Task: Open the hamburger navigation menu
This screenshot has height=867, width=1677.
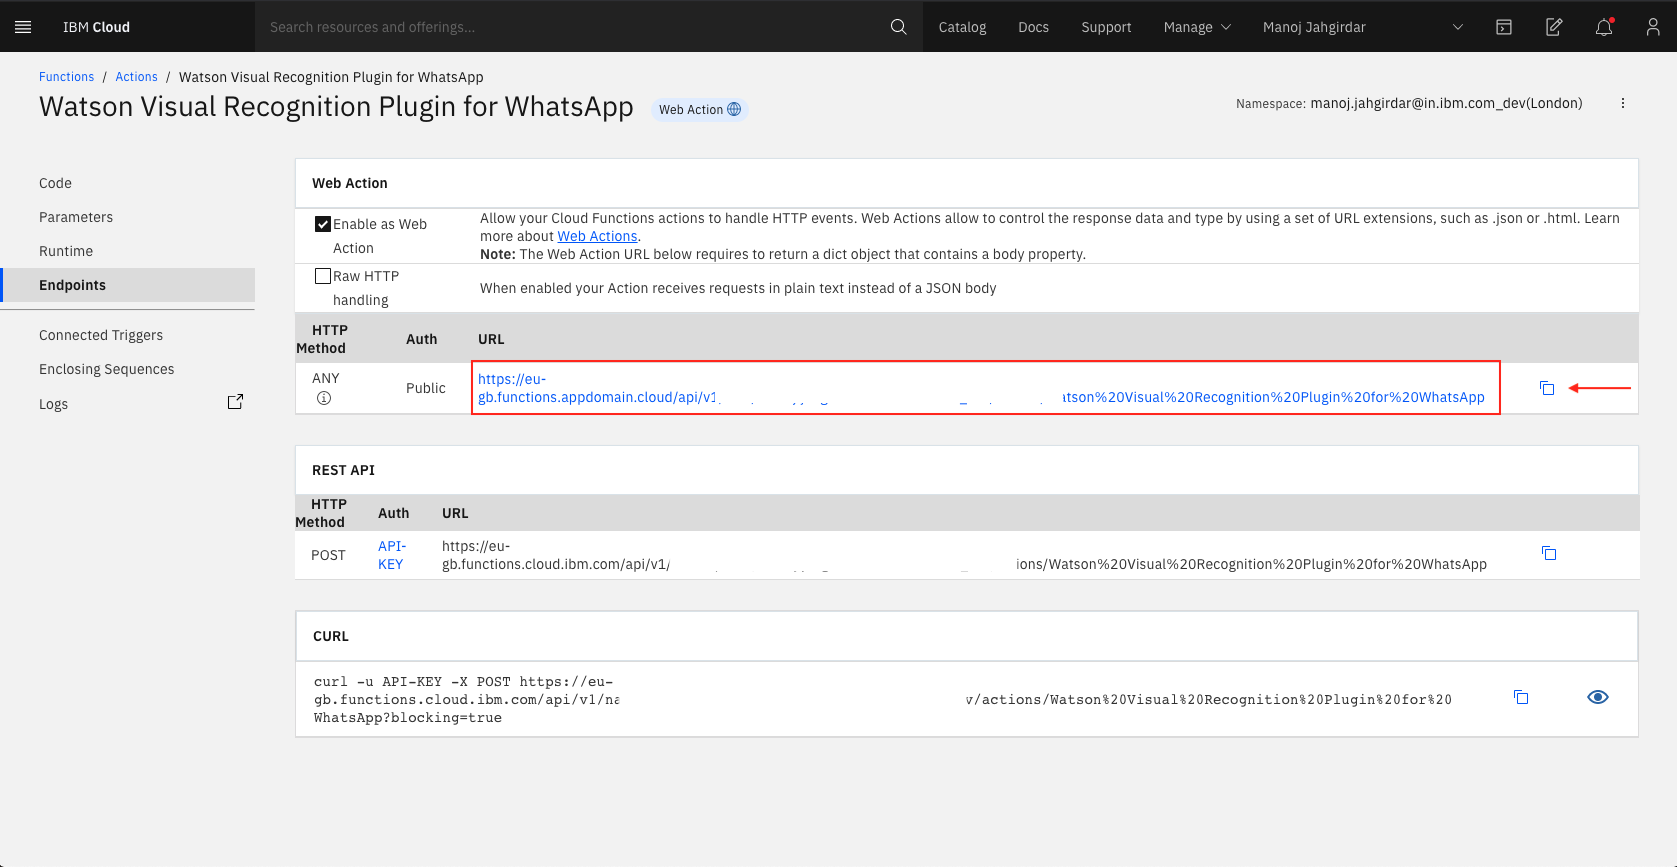Action: [23, 27]
